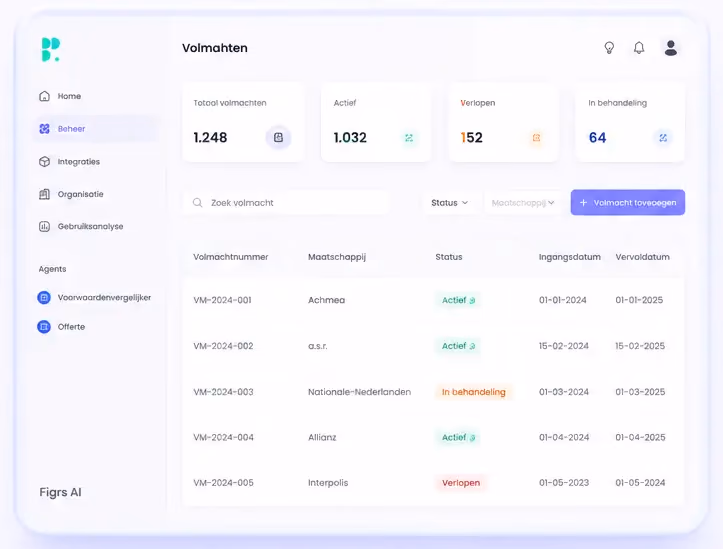Click the Offerte agent icon
The width and height of the screenshot is (723, 549).
click(44, 327)
